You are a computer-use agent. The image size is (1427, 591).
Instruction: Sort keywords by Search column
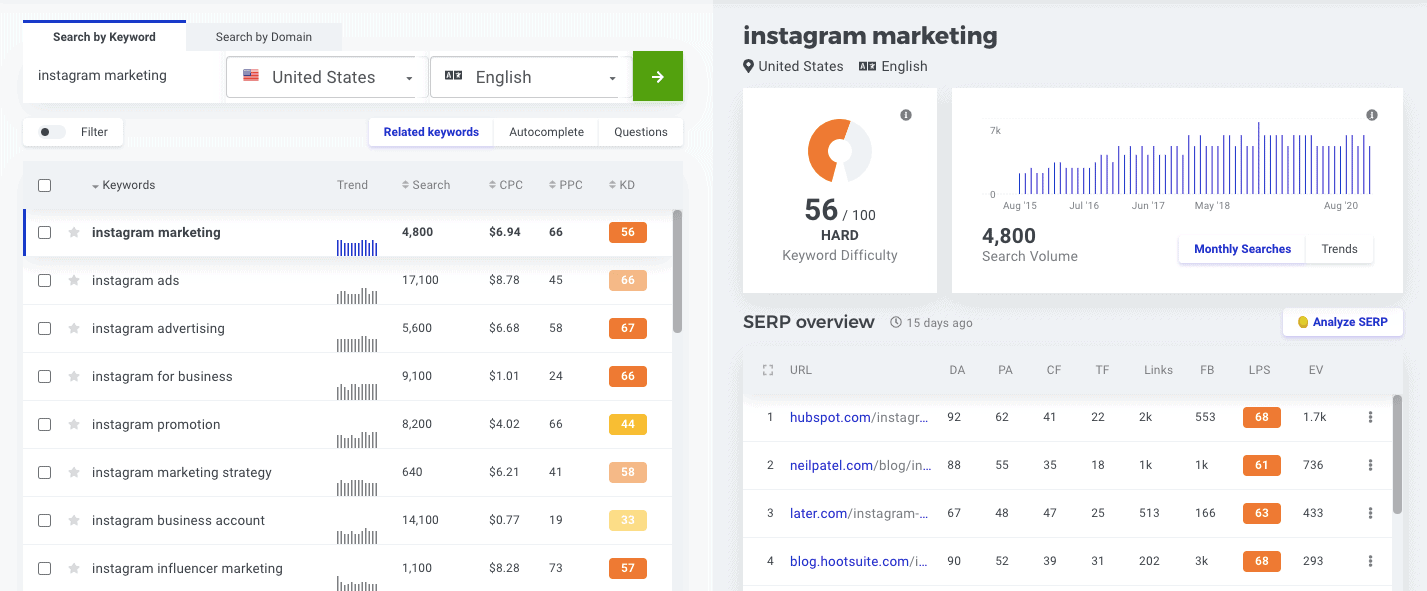click(x=426, y=185)
